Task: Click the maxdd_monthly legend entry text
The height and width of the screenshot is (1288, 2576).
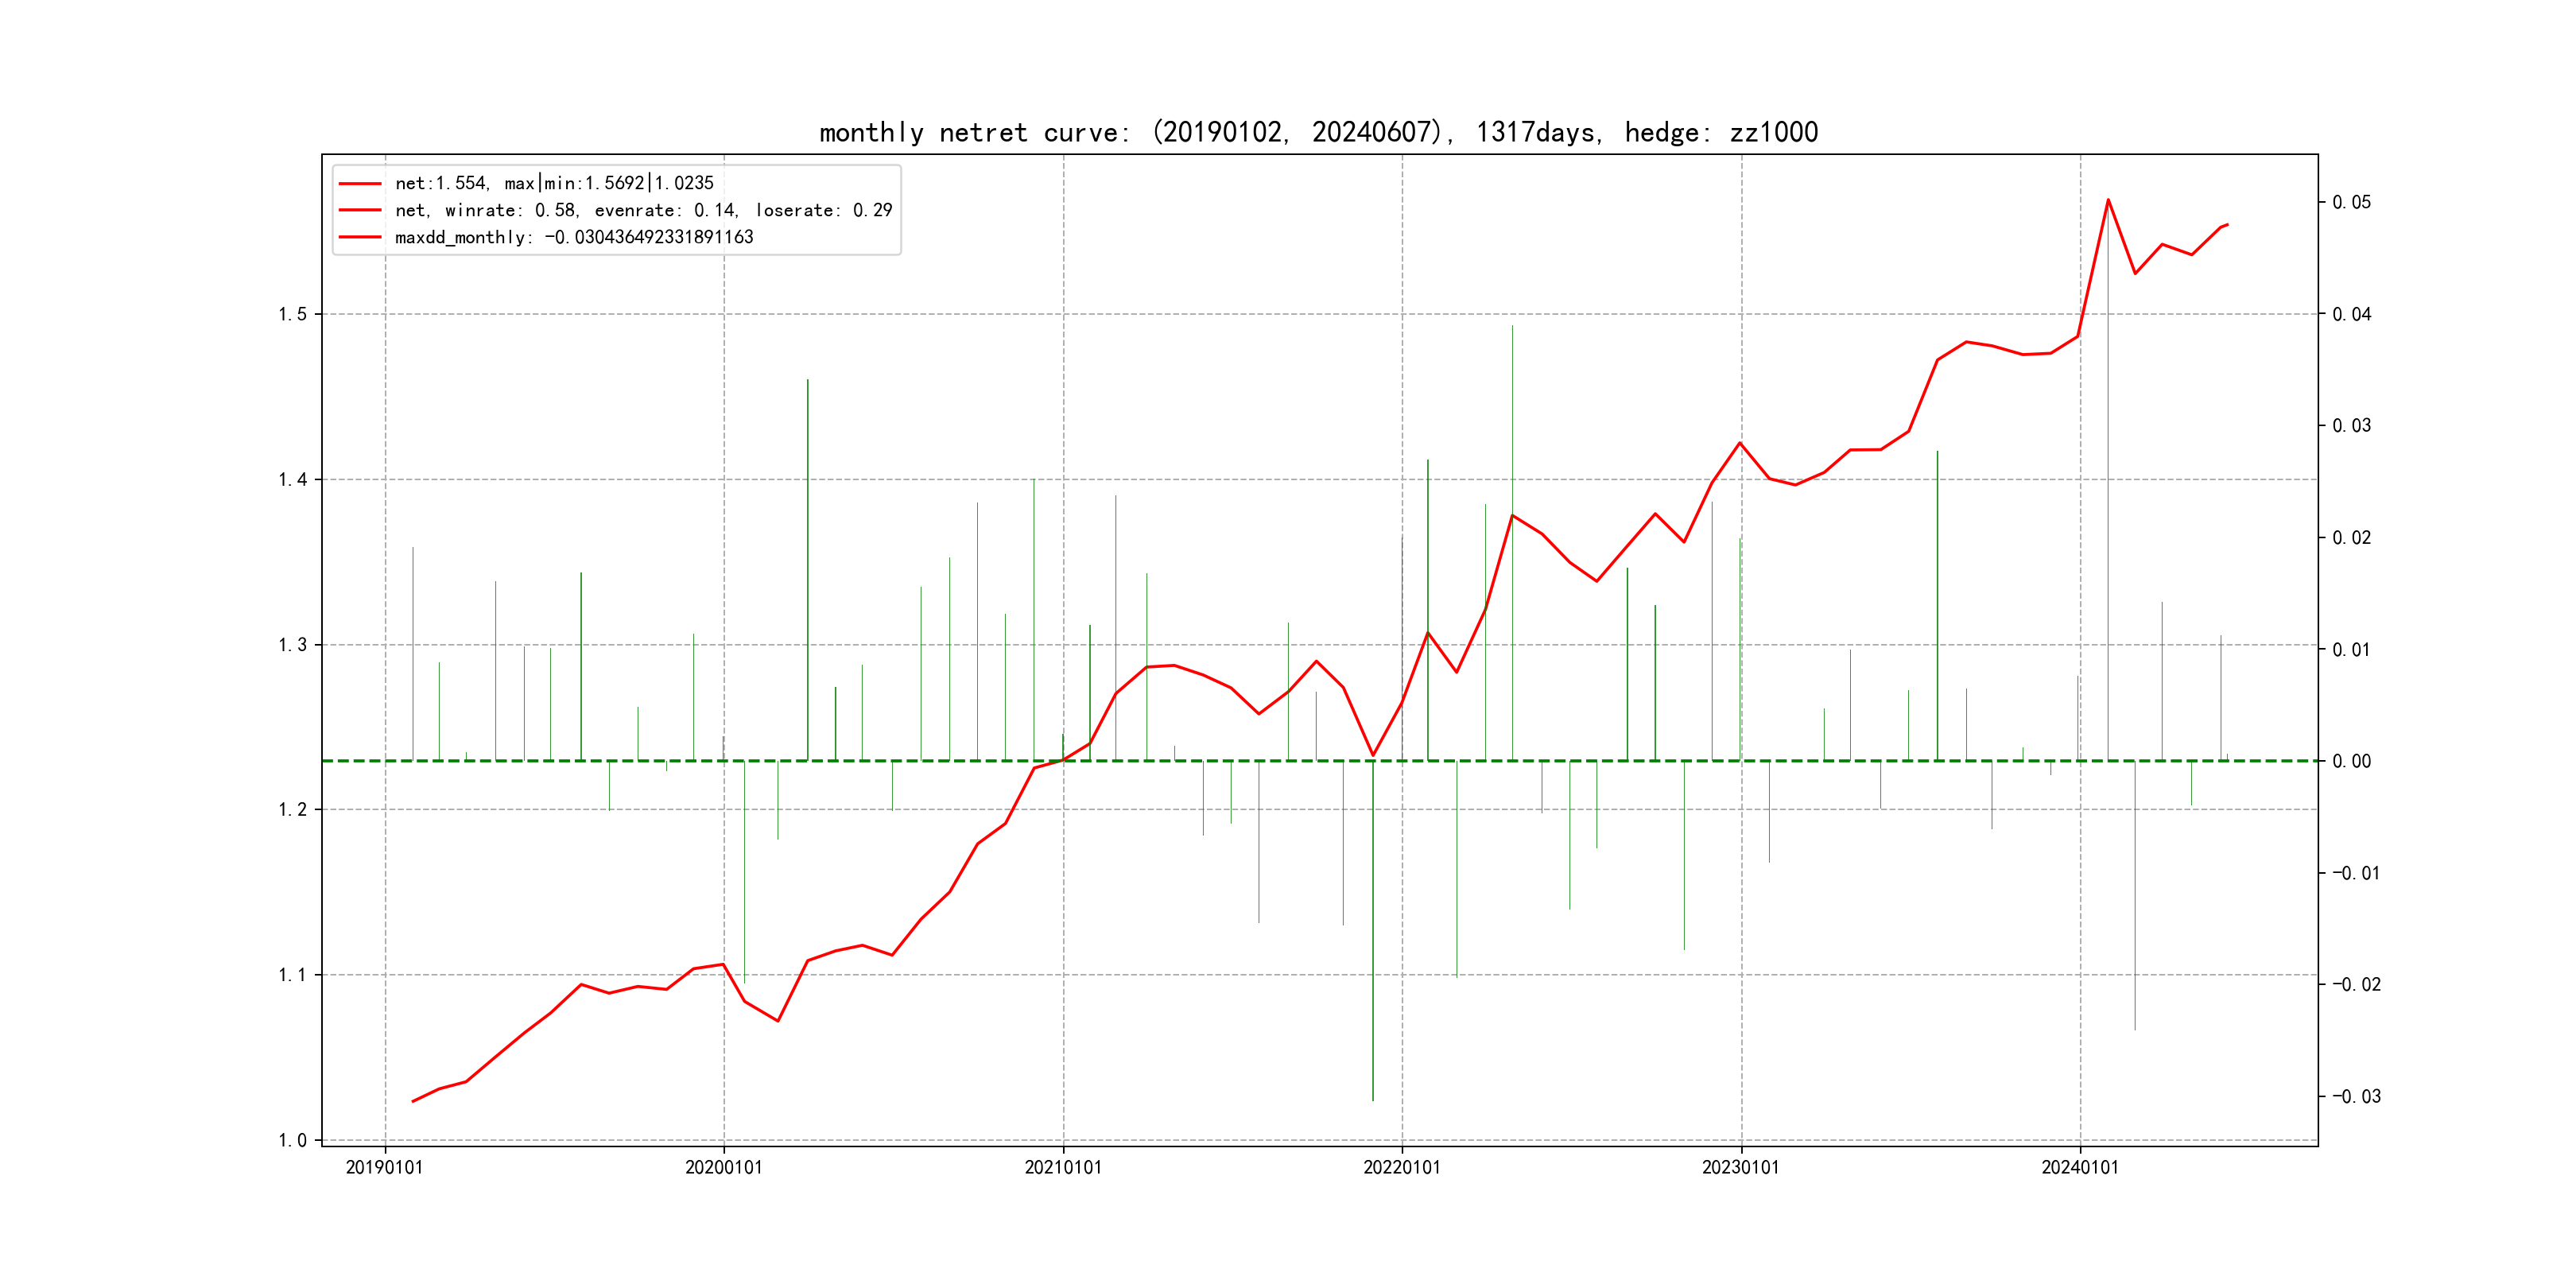Action: point(574,237)
